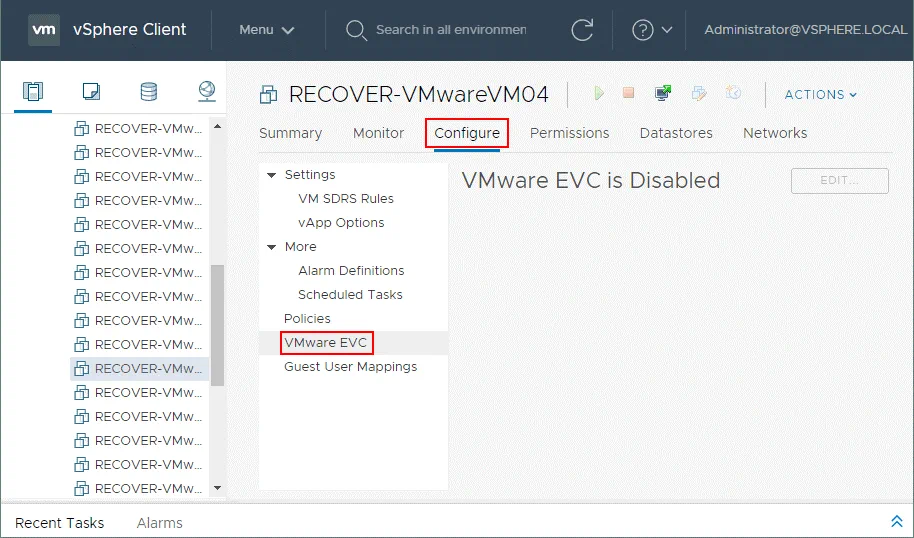Open the Datastores tab
Screen dimensions: 914x538
point(676,133)
